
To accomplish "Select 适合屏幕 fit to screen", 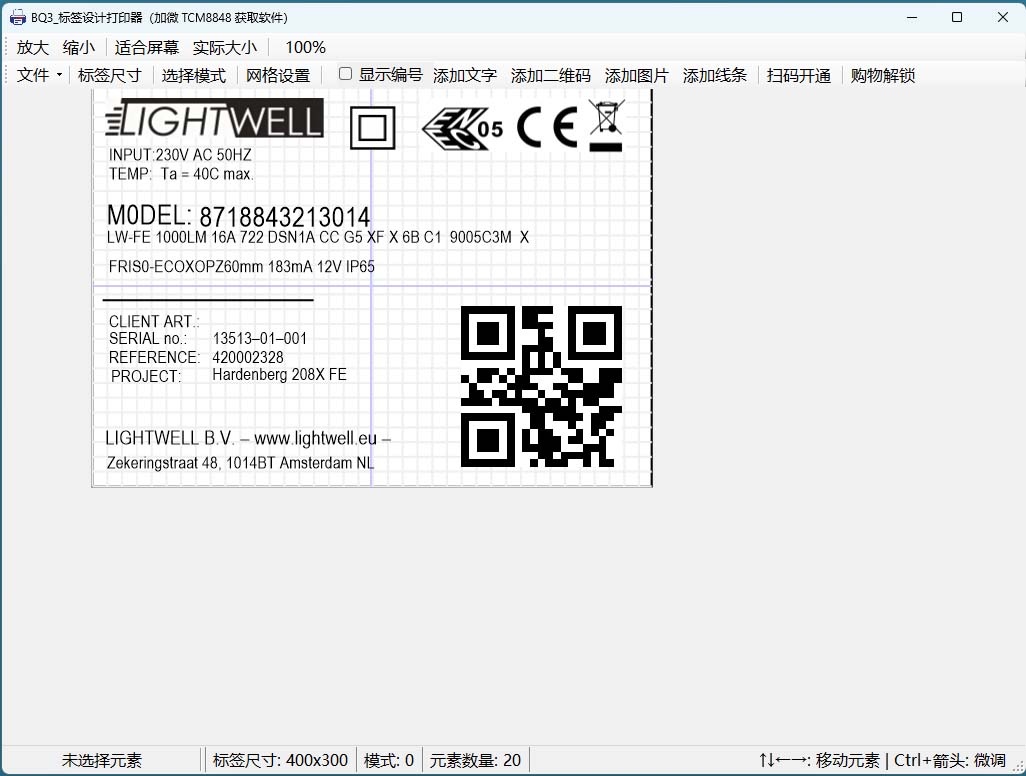I will (147, 48).
